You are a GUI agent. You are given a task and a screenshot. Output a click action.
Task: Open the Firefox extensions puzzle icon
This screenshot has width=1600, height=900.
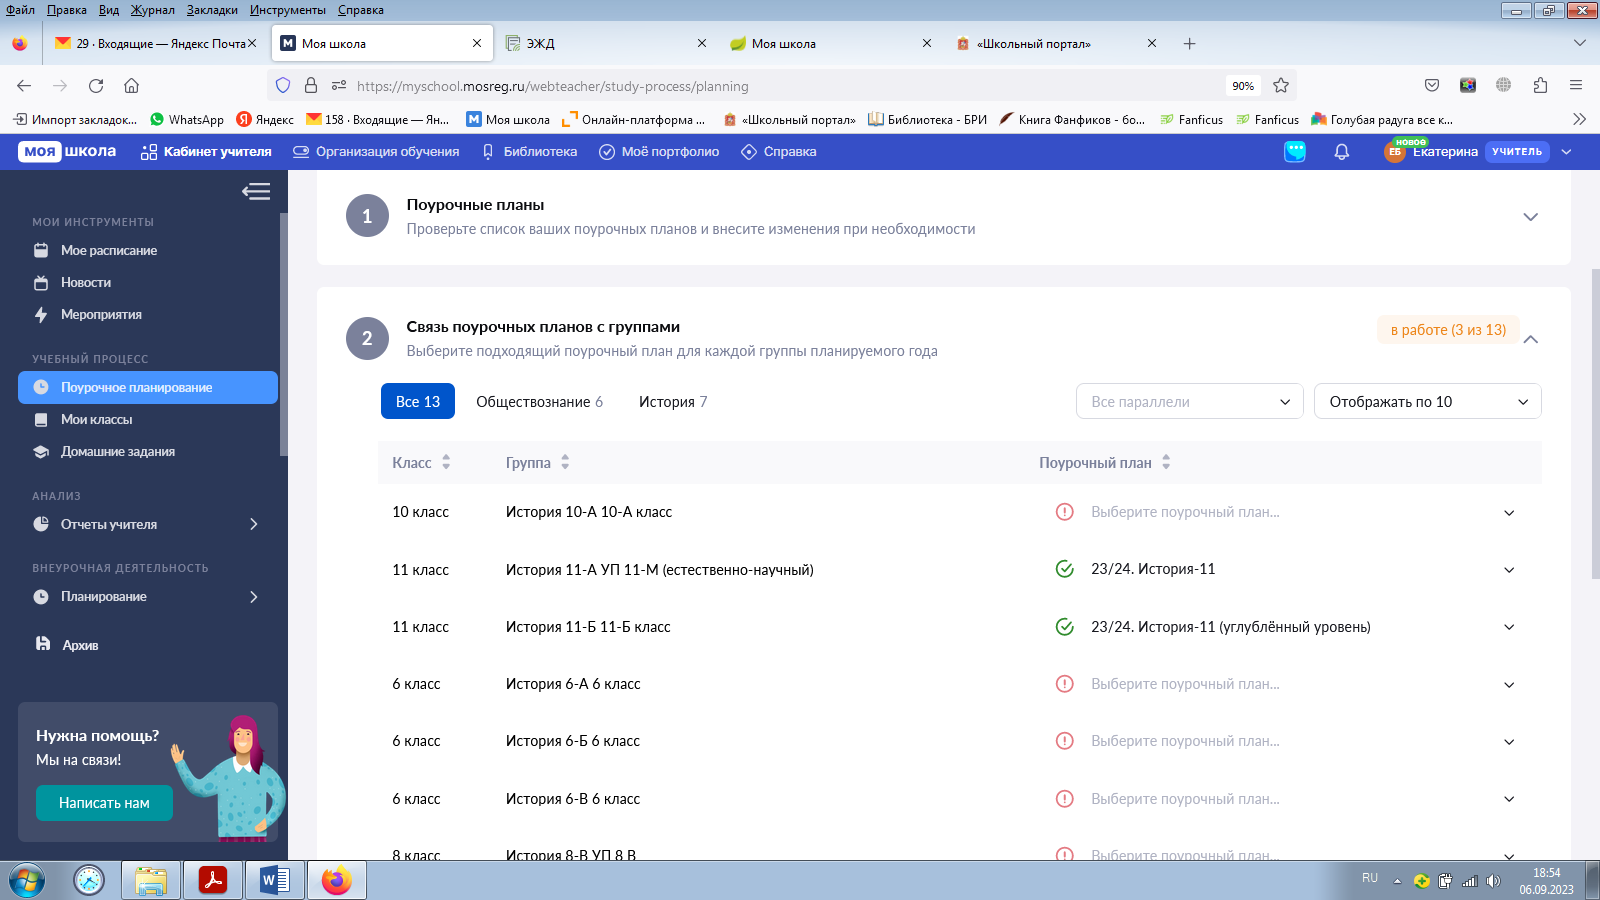click(1540, 86)
